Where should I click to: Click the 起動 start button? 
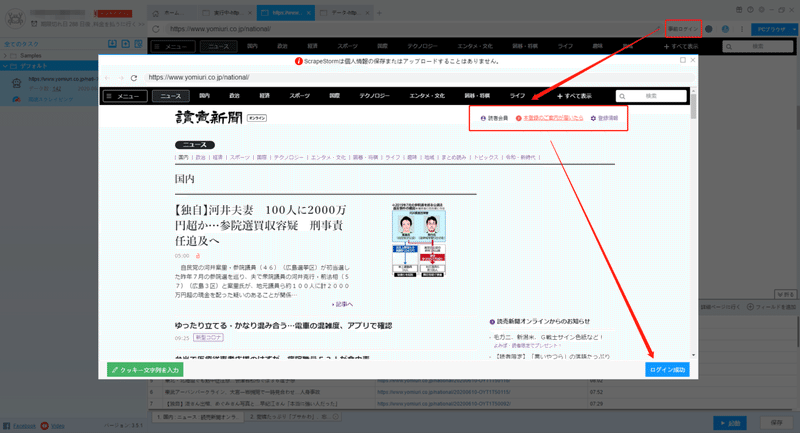click(x=730, y=423)
